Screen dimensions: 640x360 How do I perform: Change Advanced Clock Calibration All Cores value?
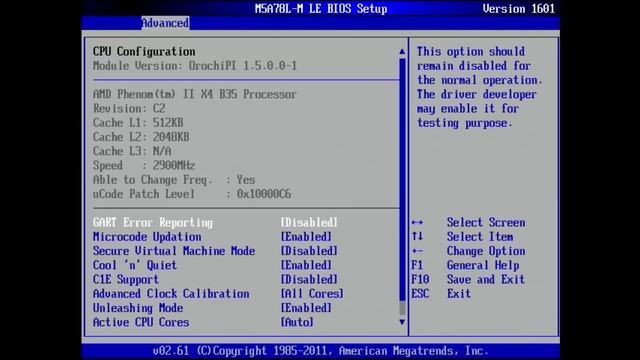pos(312,294)
